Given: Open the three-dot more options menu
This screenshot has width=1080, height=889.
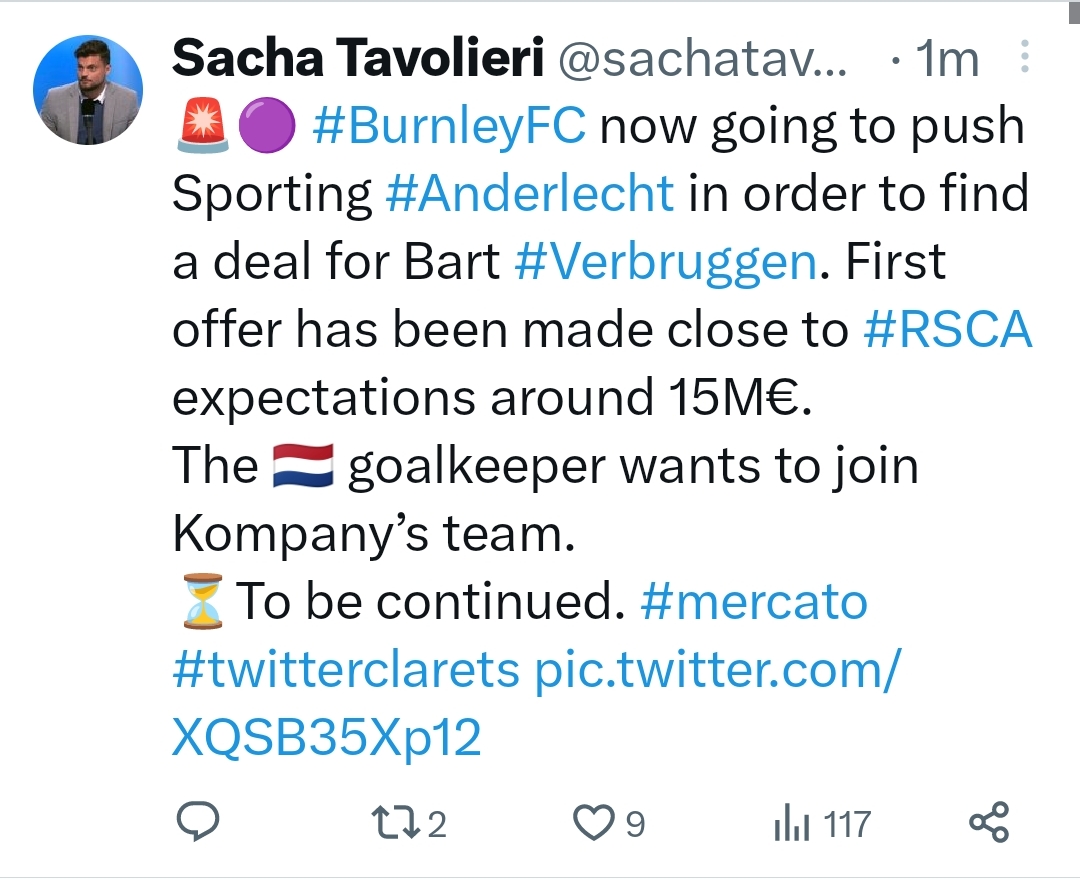Looking at the screenshot, I should pyautogui.click(x=1024, y=58).
